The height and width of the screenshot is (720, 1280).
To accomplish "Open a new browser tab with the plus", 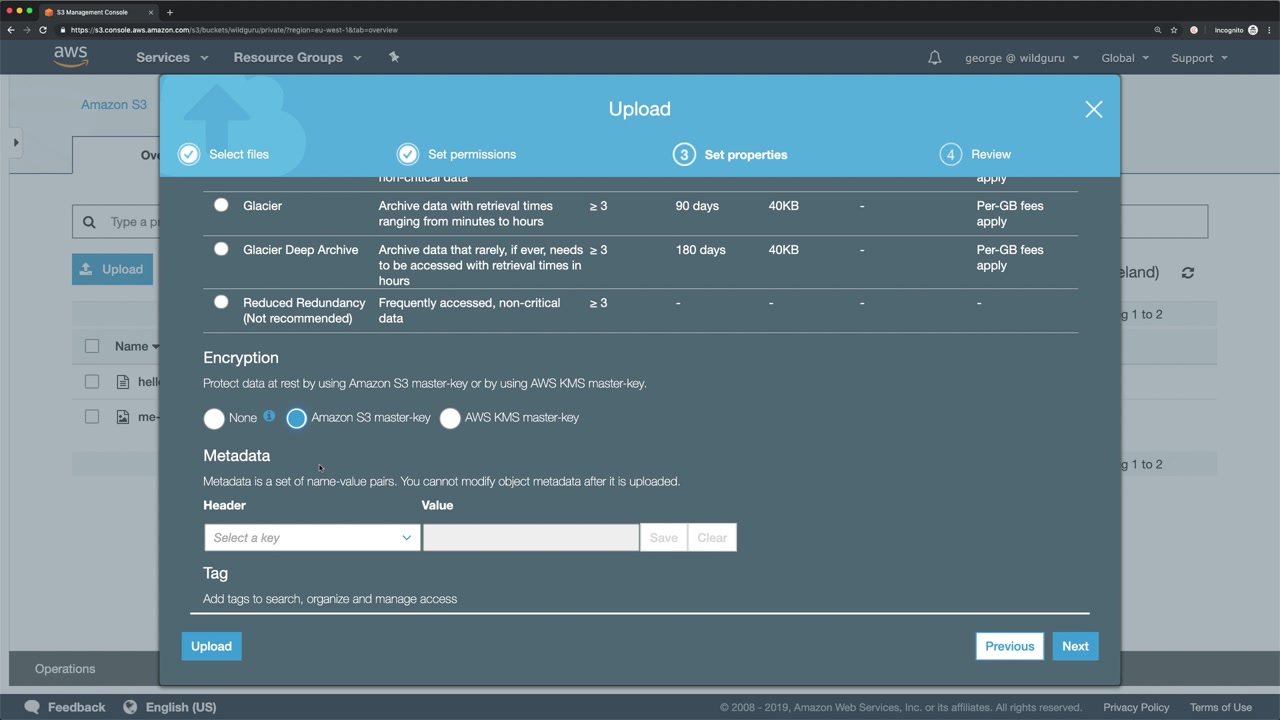I will [x=170, y=12].
